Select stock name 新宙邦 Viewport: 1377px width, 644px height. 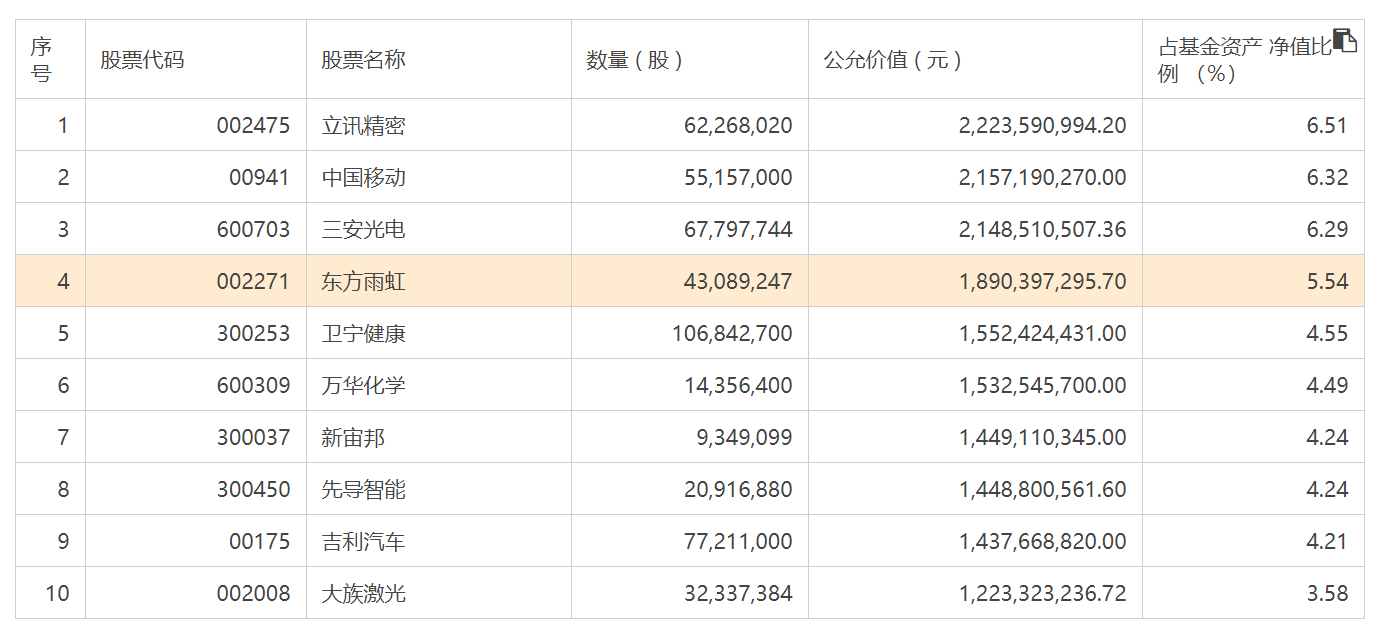[x=353, y=438]
